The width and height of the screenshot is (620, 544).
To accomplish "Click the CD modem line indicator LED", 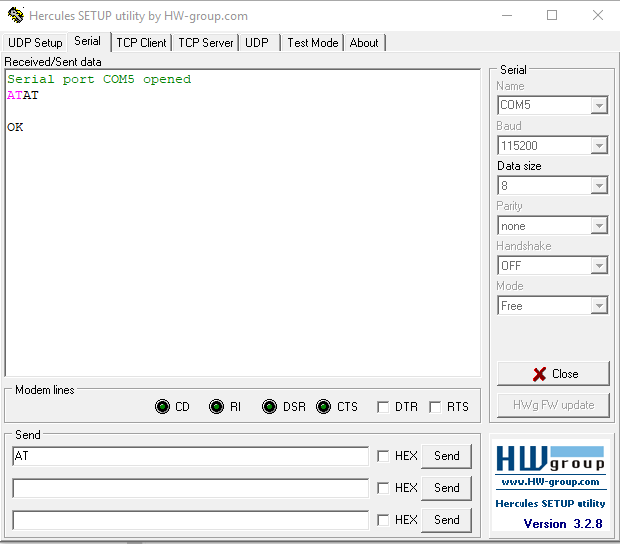I will click(x=162, y=406).
